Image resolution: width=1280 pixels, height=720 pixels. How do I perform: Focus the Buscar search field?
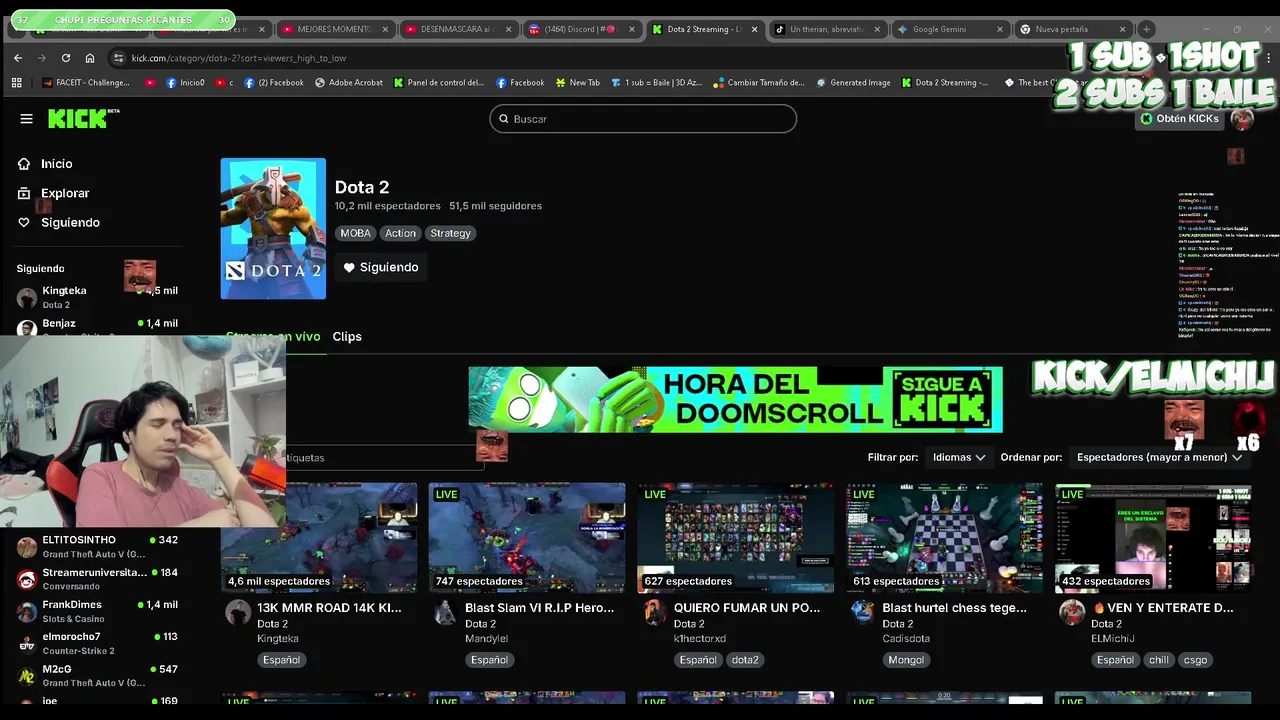point(643,119)
